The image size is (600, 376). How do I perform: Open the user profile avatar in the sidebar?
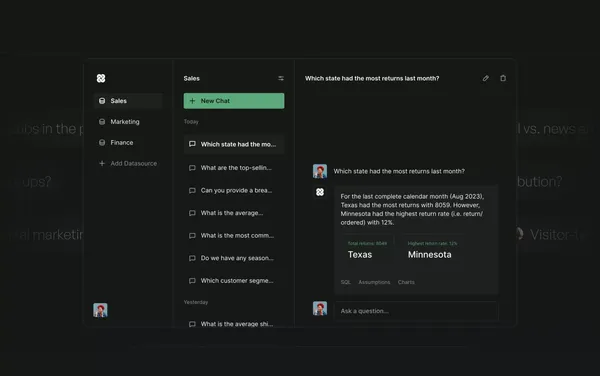coord(100,310)
